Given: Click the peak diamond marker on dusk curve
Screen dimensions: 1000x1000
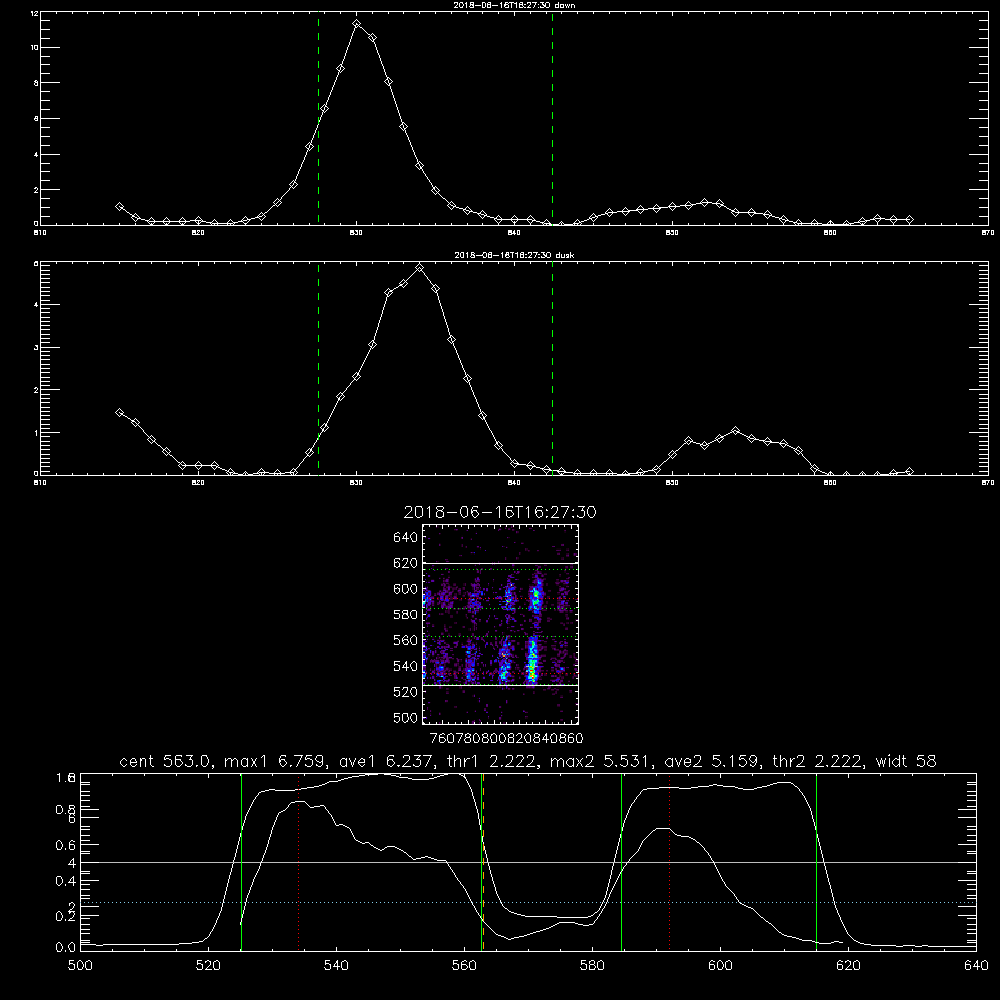Looking at the screenshot, I should click(x=419, y=268).
